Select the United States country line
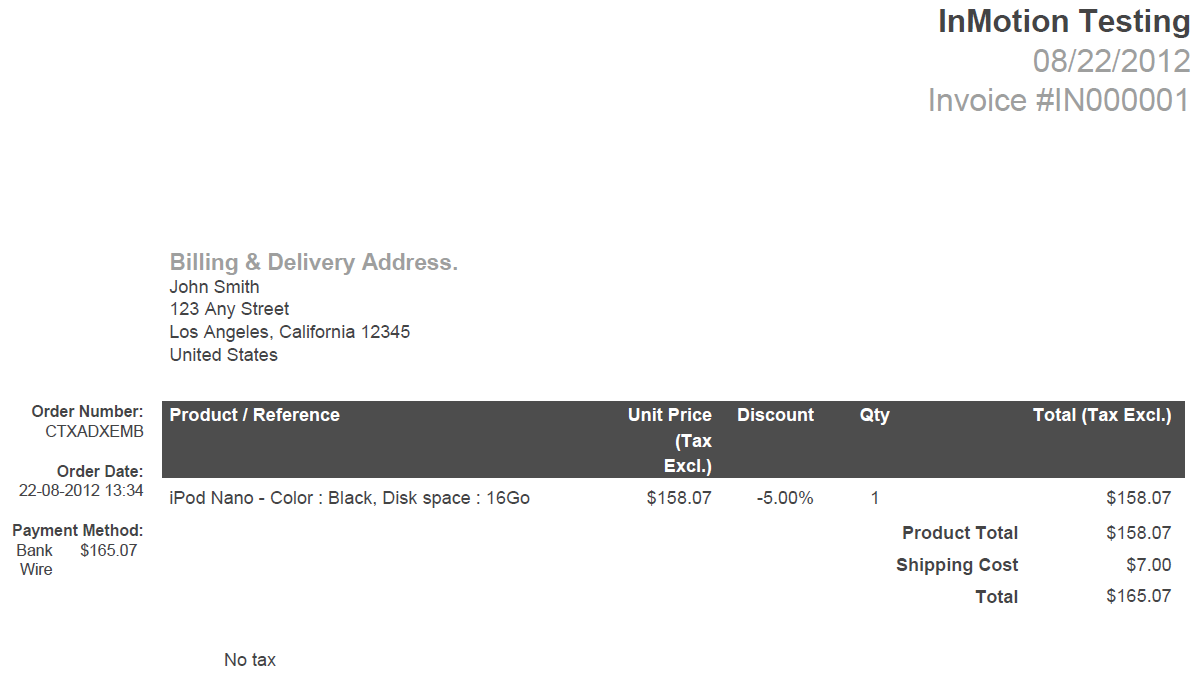Image resolution: width=1194 pixels, height=677 pixels. click(x=223, y=355)
